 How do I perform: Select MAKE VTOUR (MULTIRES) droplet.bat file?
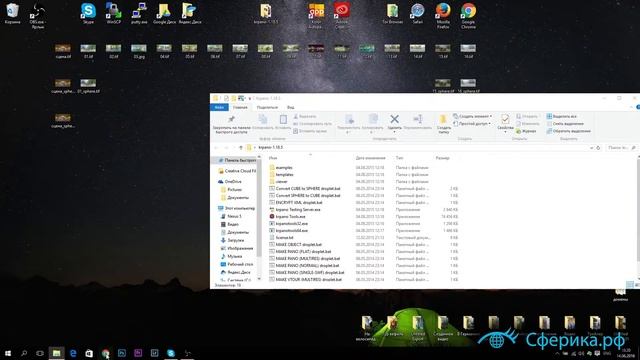pos(306,279)
